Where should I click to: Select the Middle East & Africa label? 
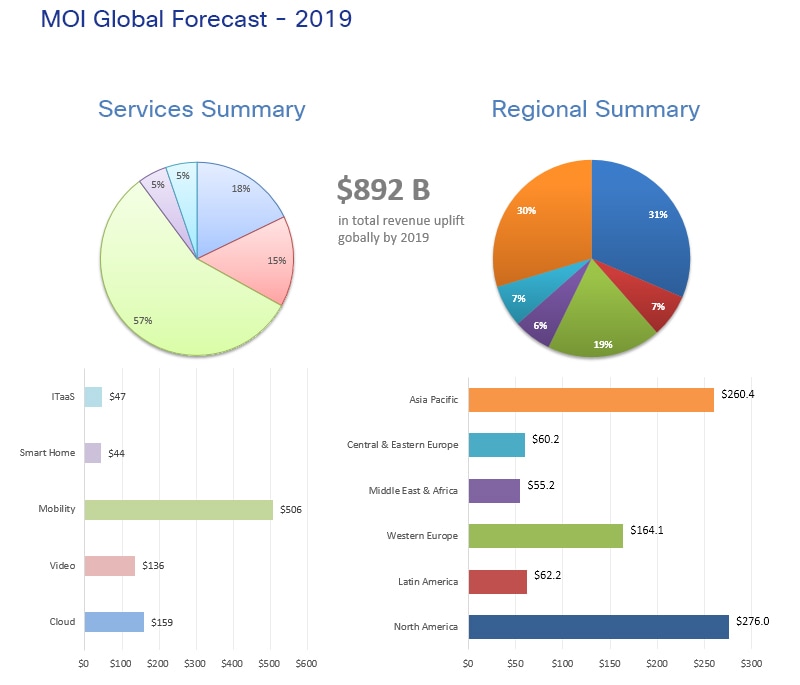point(414,490)
